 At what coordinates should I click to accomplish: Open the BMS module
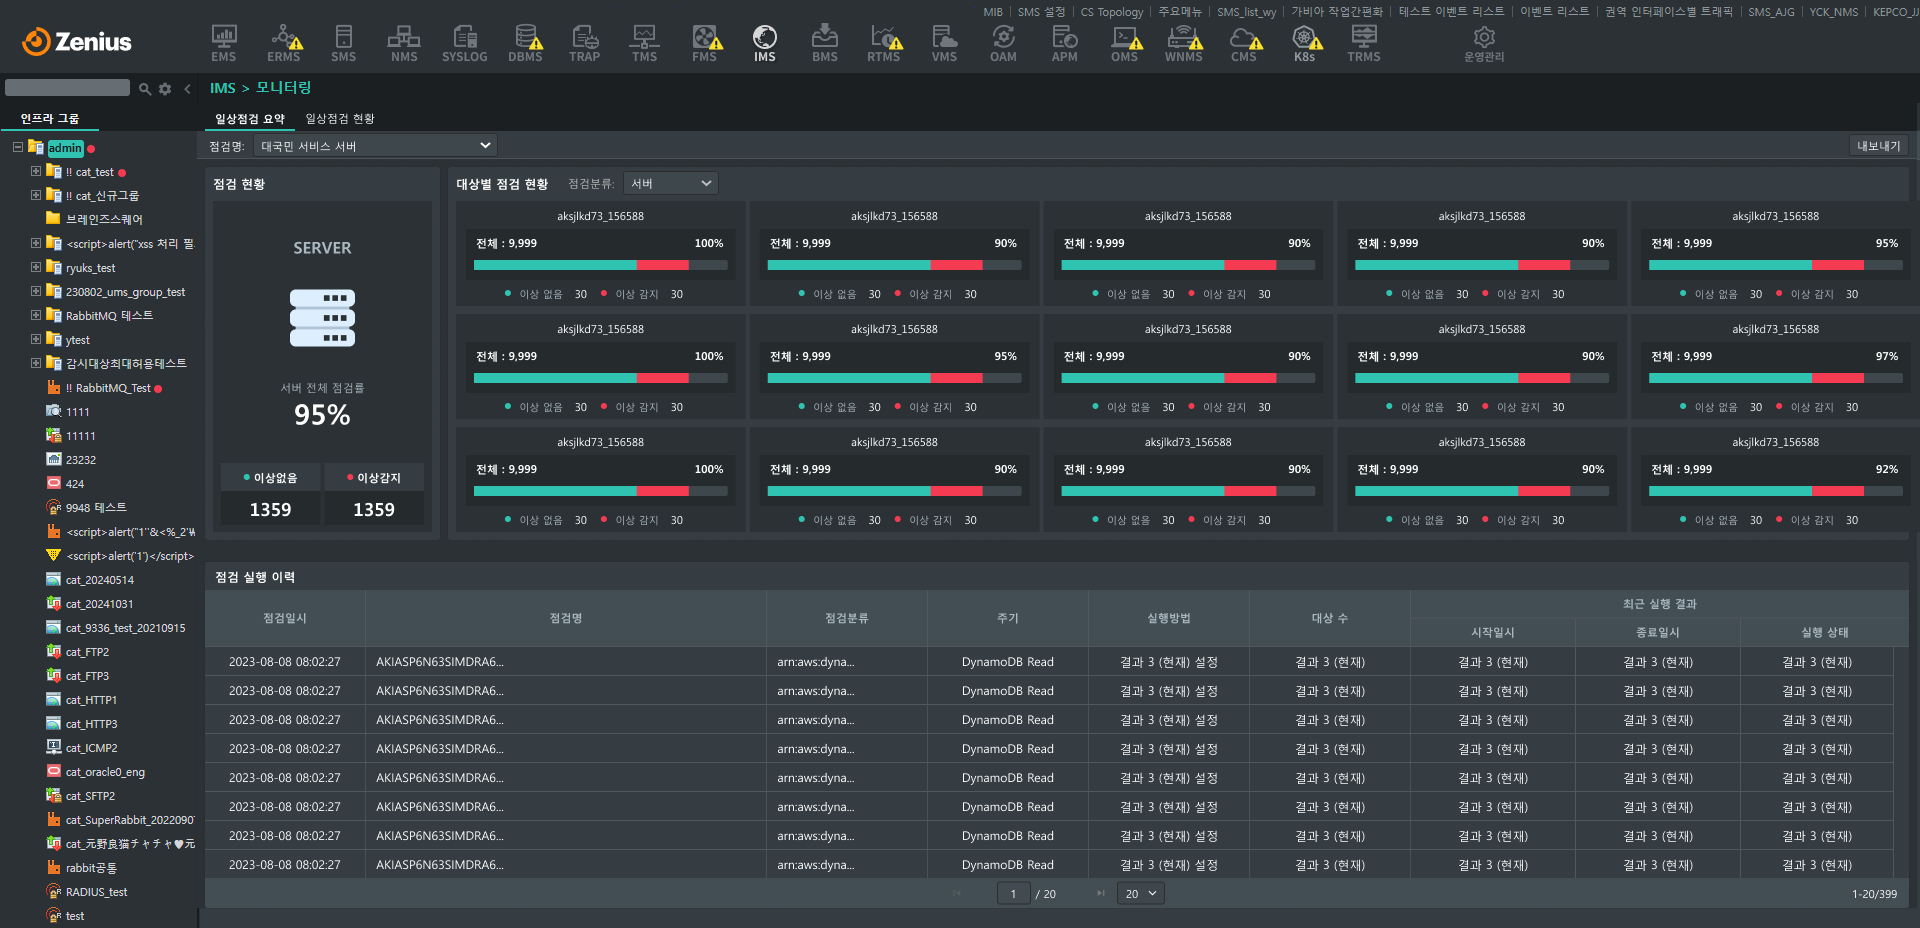(825, 44)
